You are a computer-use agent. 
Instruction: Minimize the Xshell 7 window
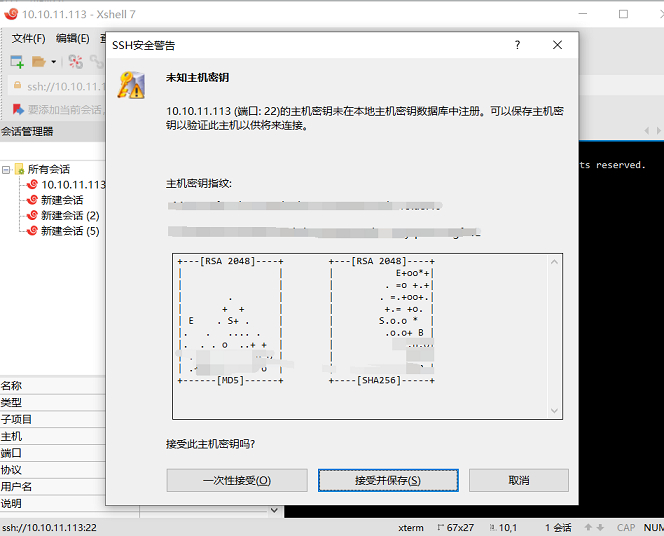[583, 14]
